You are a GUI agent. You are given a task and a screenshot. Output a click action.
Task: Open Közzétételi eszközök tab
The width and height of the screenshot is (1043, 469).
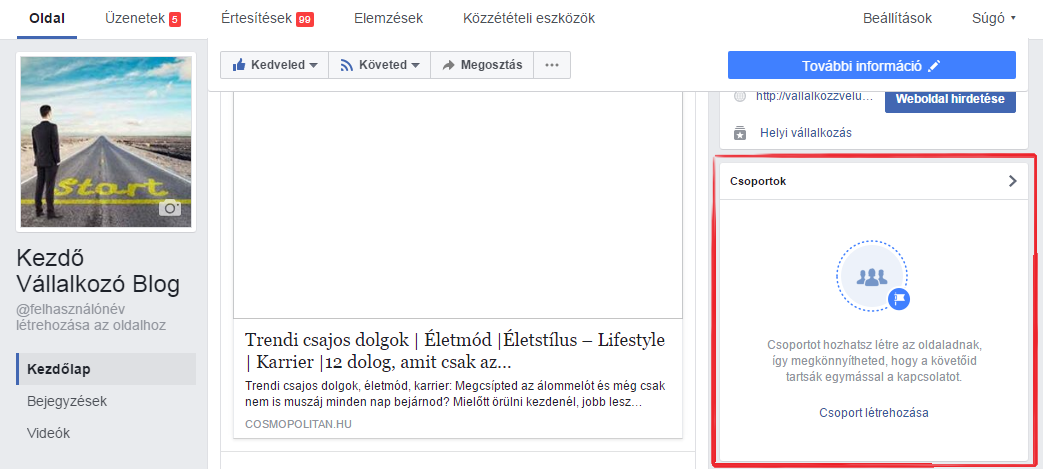[529, 19]
